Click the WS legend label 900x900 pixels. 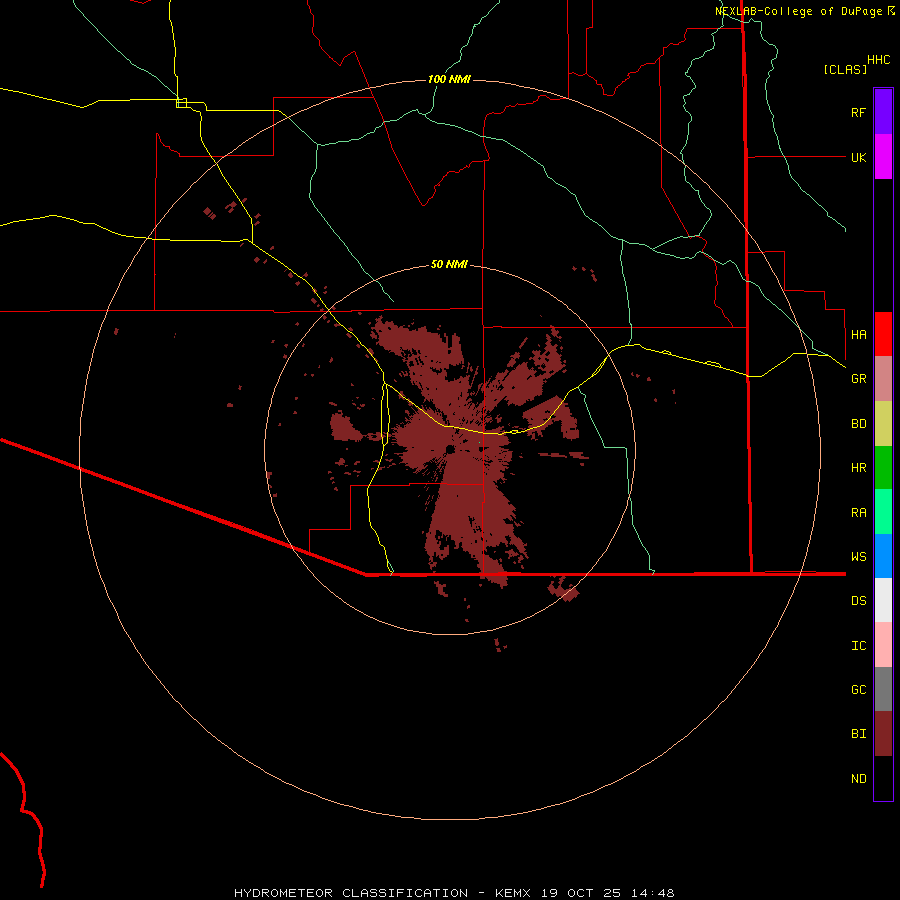(x=858, y=556)
